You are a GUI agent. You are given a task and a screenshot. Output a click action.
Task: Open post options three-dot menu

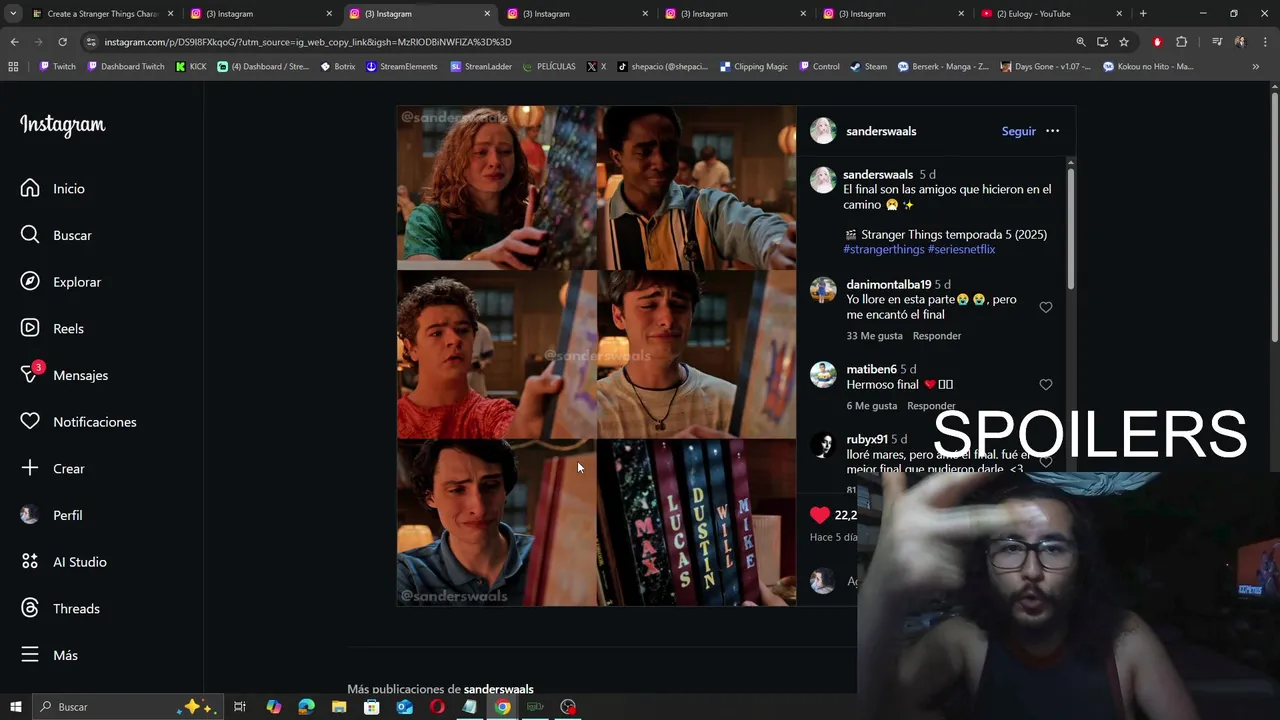[x=1052, y=131]
